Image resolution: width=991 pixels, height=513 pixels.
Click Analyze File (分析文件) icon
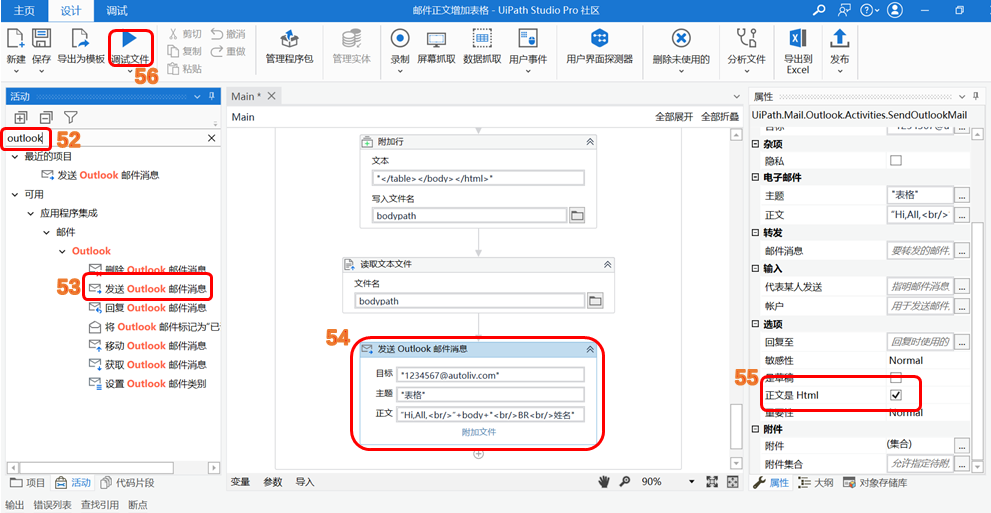point(746,39)
